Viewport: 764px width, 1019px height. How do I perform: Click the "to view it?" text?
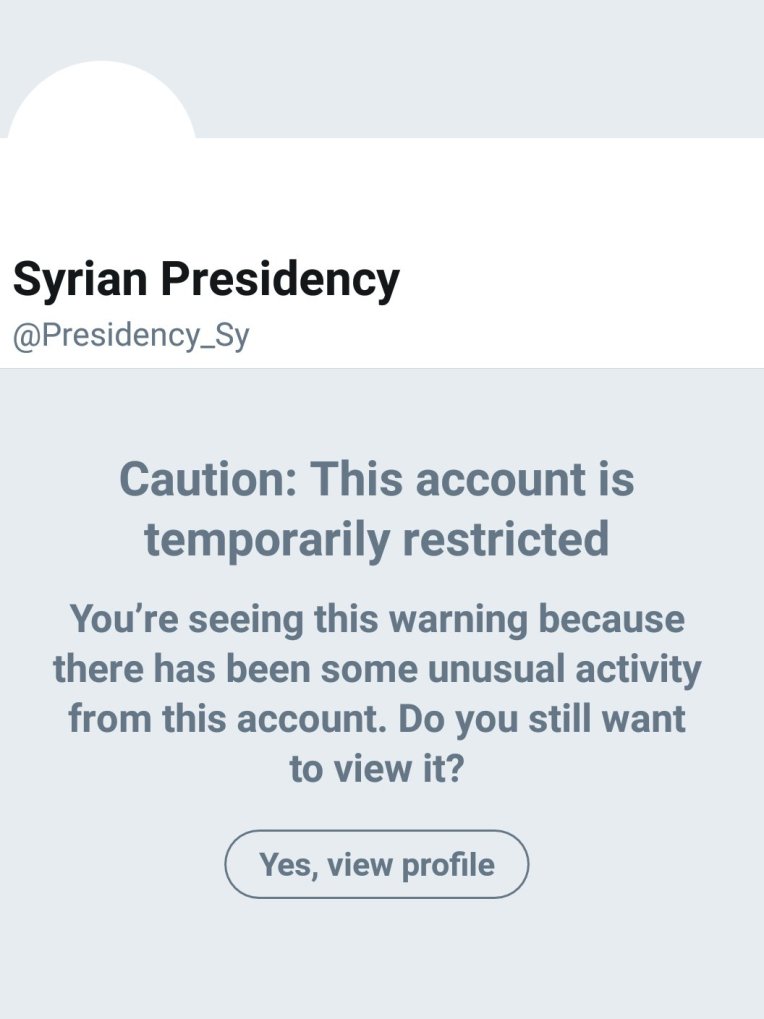click(x=376, y=770)
